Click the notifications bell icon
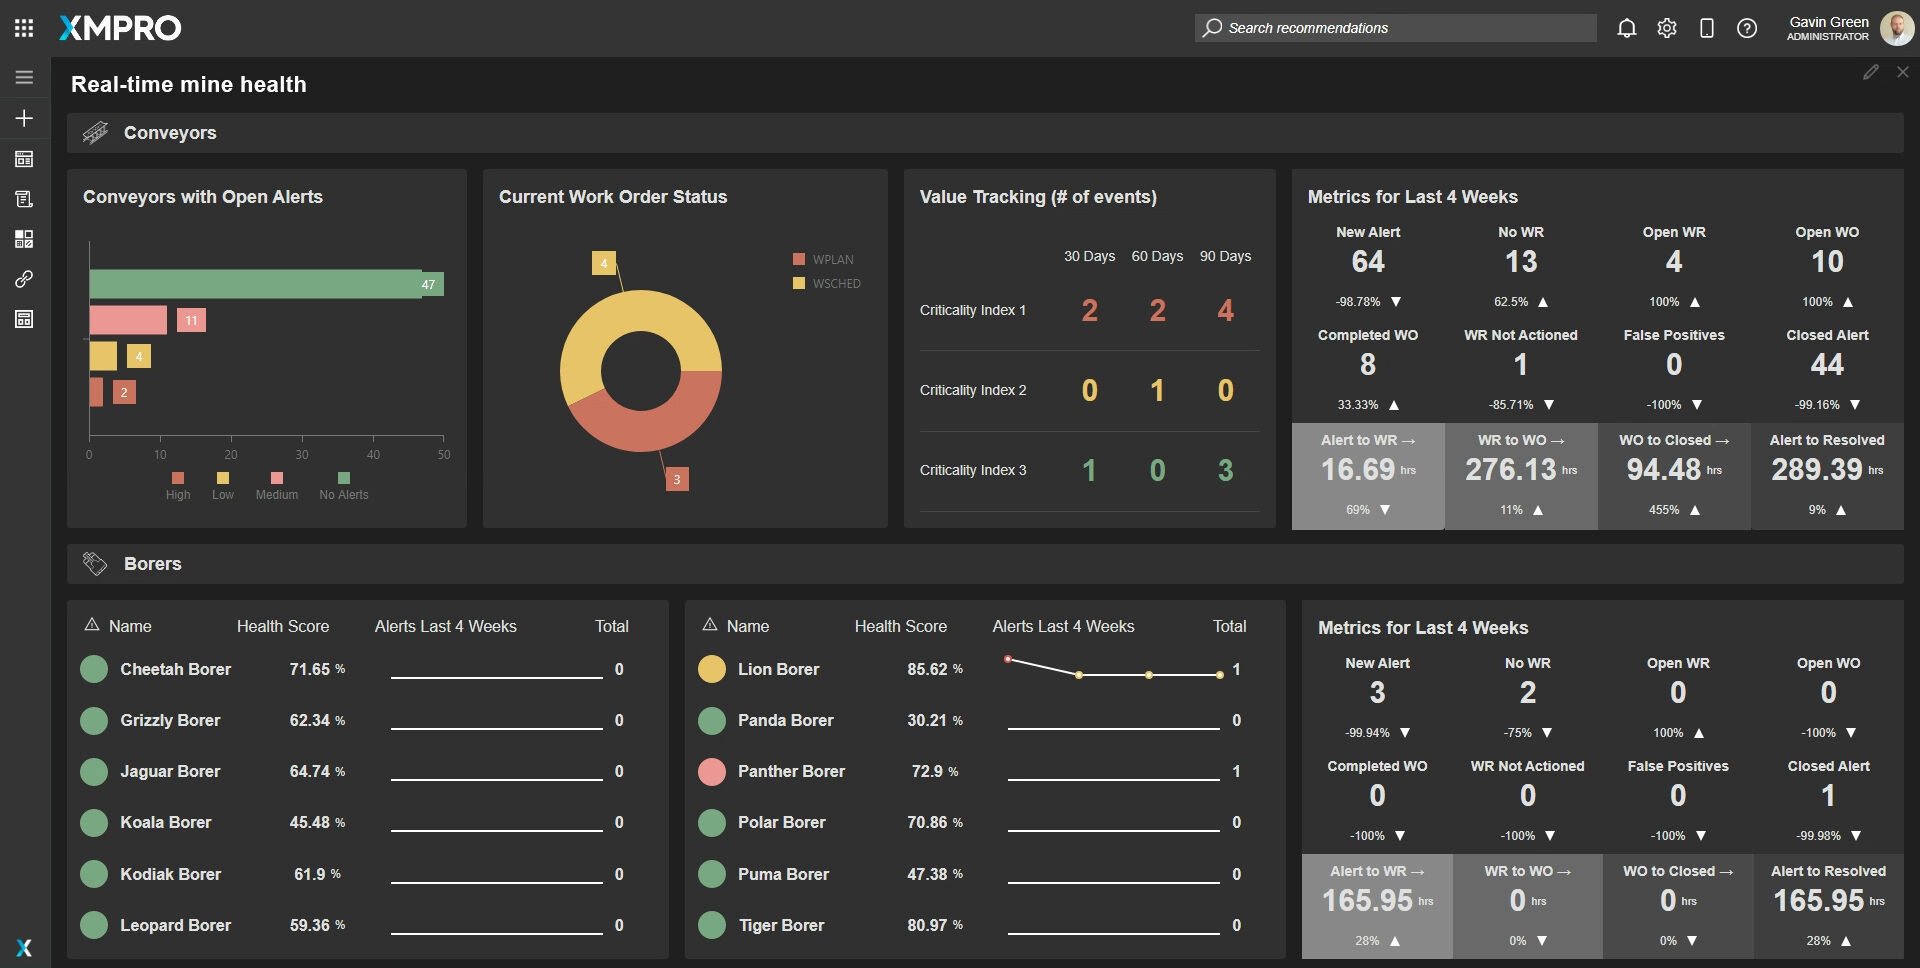 1627,28
